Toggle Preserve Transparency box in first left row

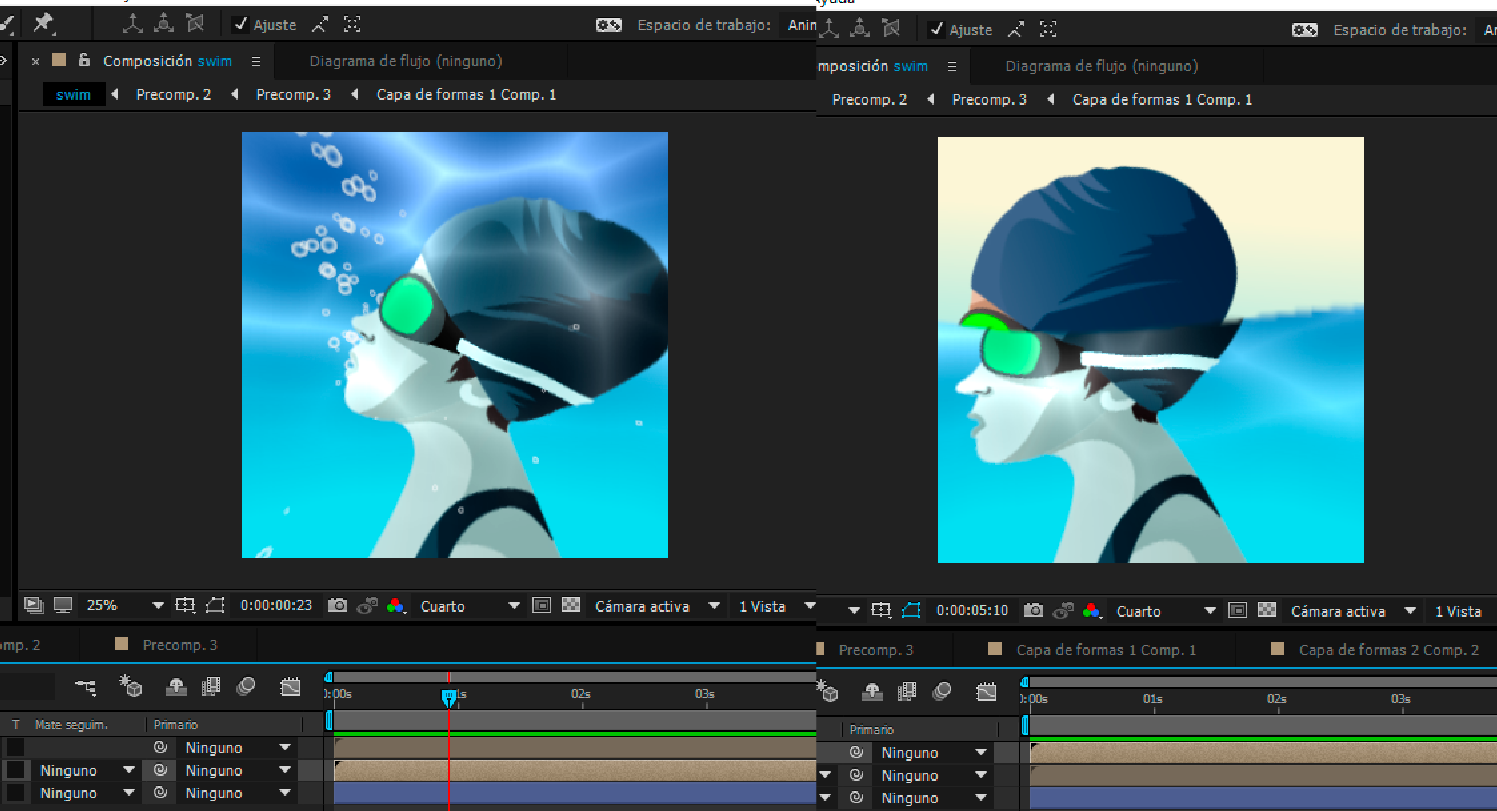[16, 747]
